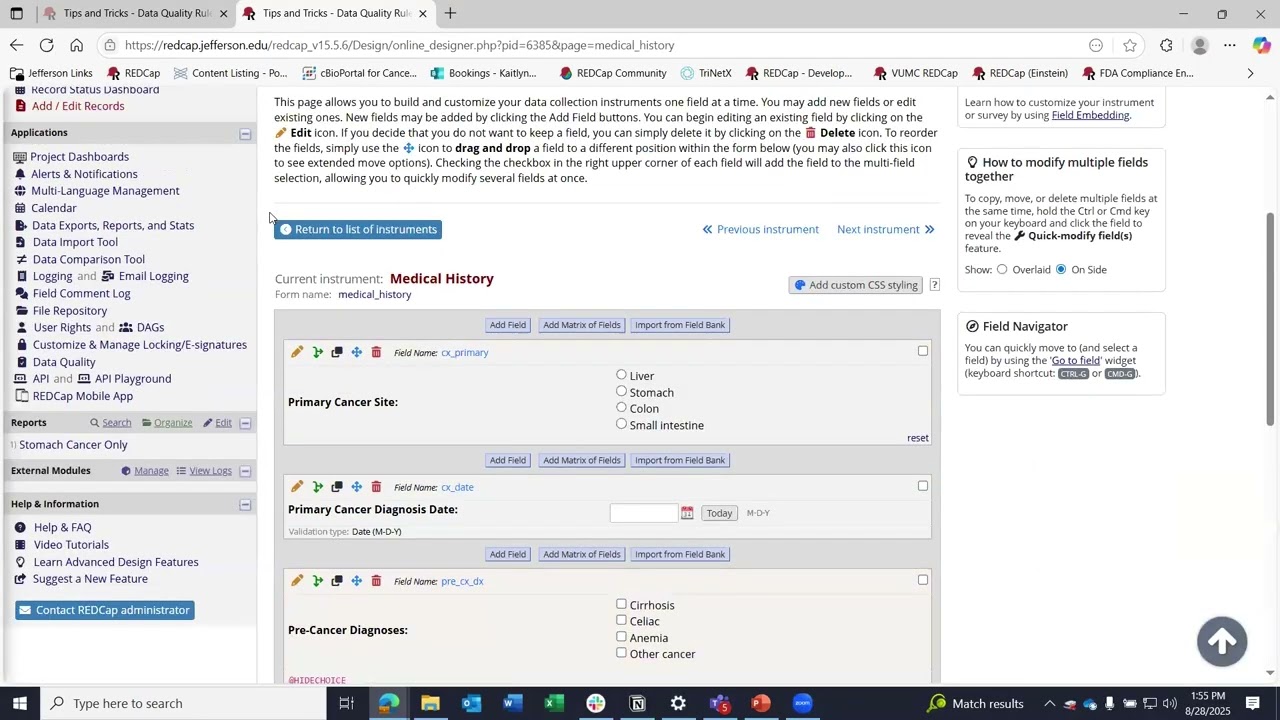Viewport: 1280px width, 720px height.
Task: Copy the cx_primary field with copy icon
Action: [x=337, y=352]
